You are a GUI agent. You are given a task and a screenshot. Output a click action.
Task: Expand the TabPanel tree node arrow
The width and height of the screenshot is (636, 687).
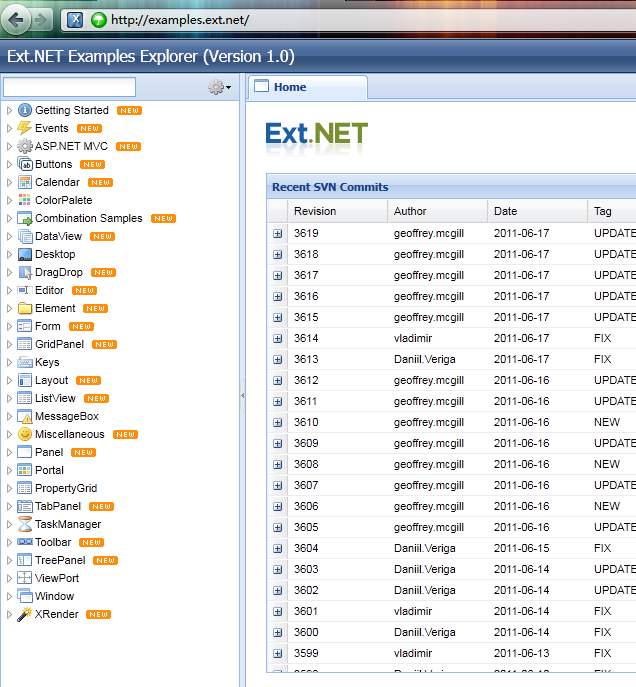point(9,506)
